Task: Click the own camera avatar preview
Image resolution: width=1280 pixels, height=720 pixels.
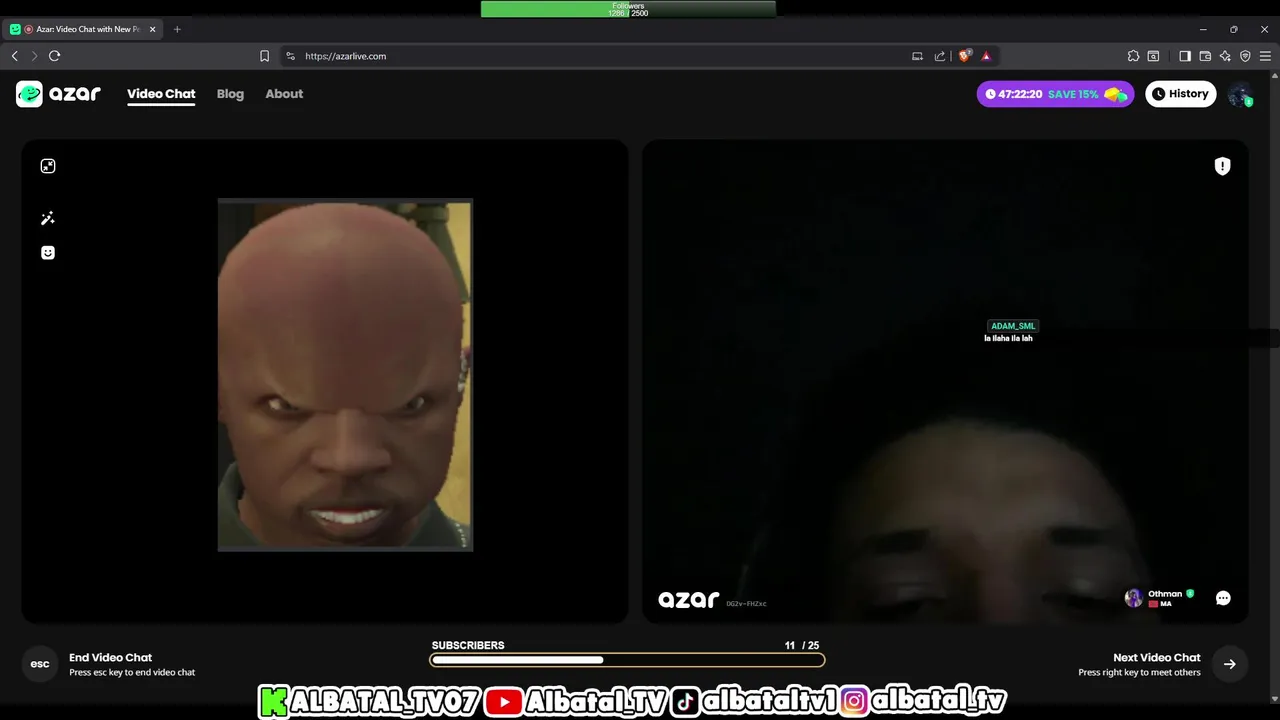Action: click(x=345, y=375)
